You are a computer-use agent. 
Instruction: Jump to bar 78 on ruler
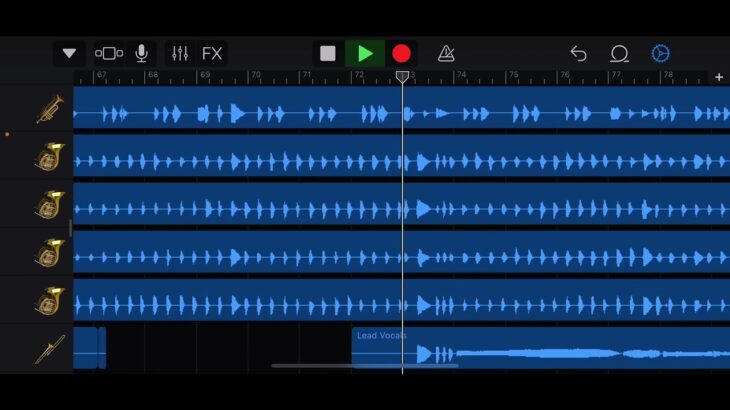pyautogui.click(x=668, y=75)
